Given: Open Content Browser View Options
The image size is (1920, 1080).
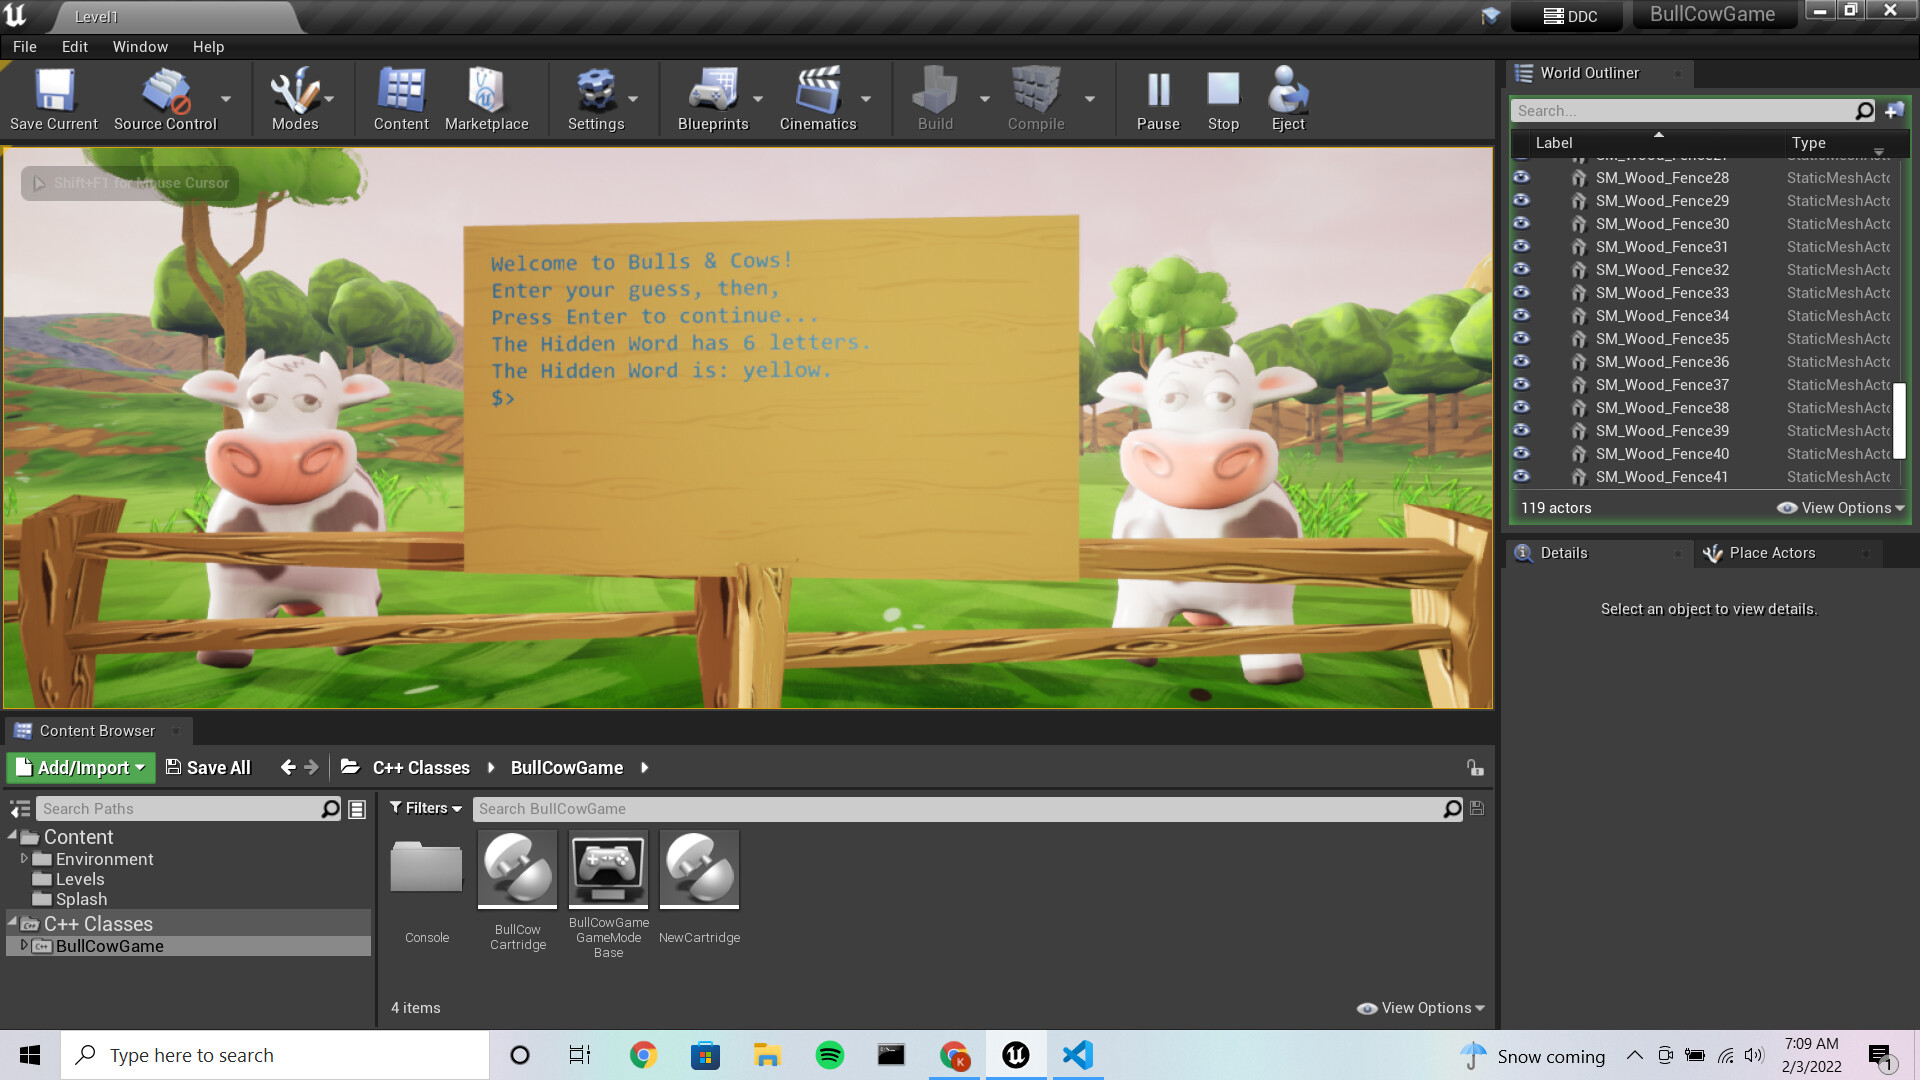Looking at the screenshot, I should [x=1421, y=1008].
